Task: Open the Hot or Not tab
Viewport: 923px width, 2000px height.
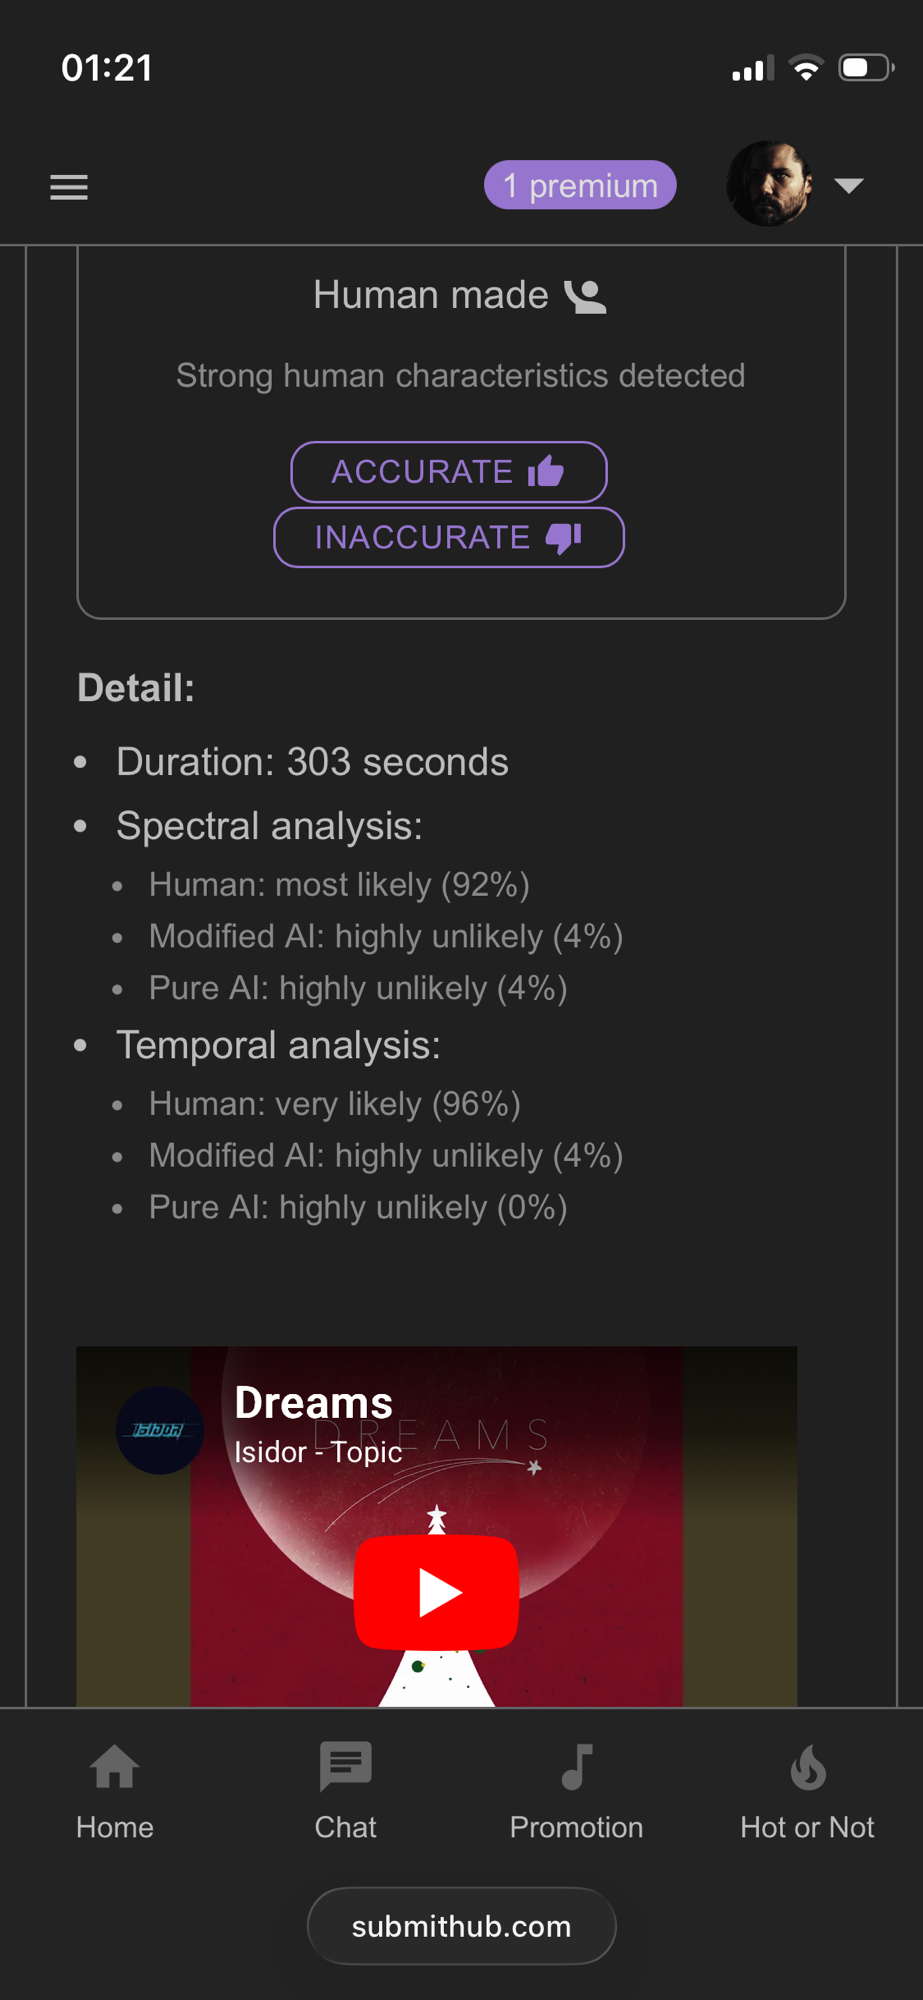Action: pyautogui.click(x=807, y=1791)
